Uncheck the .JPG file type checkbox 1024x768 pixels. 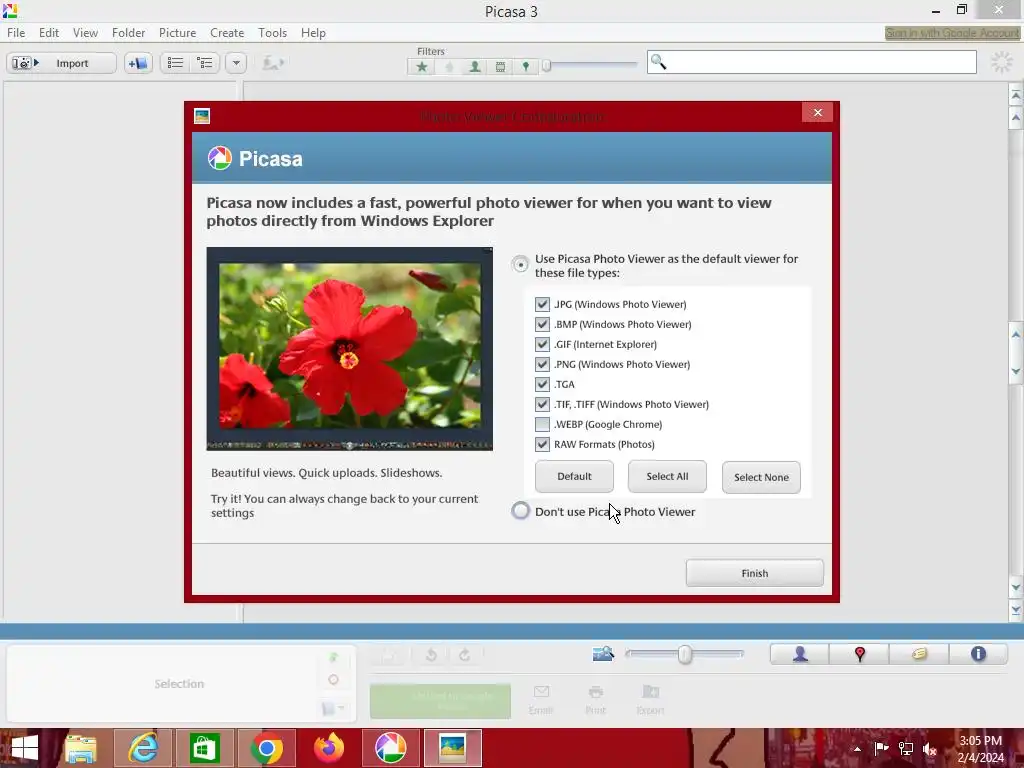coord(542,304)
